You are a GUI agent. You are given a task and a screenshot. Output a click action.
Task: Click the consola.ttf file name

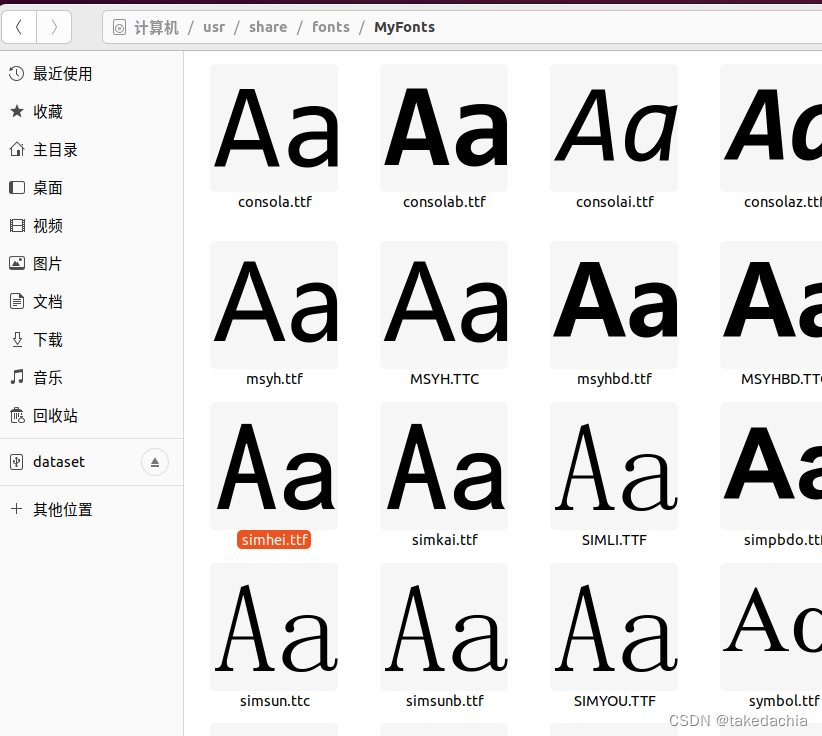click(x=275, y=202)
